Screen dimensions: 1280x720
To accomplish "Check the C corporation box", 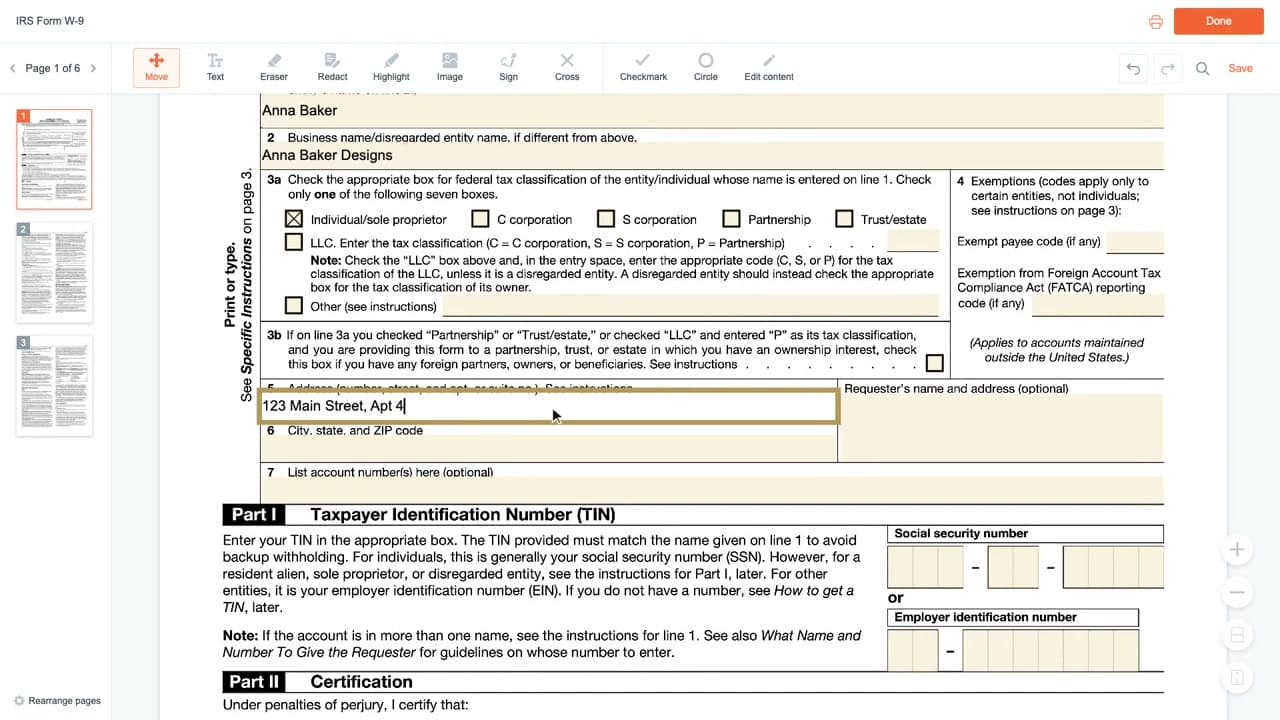I will click(x=480, y=218).
